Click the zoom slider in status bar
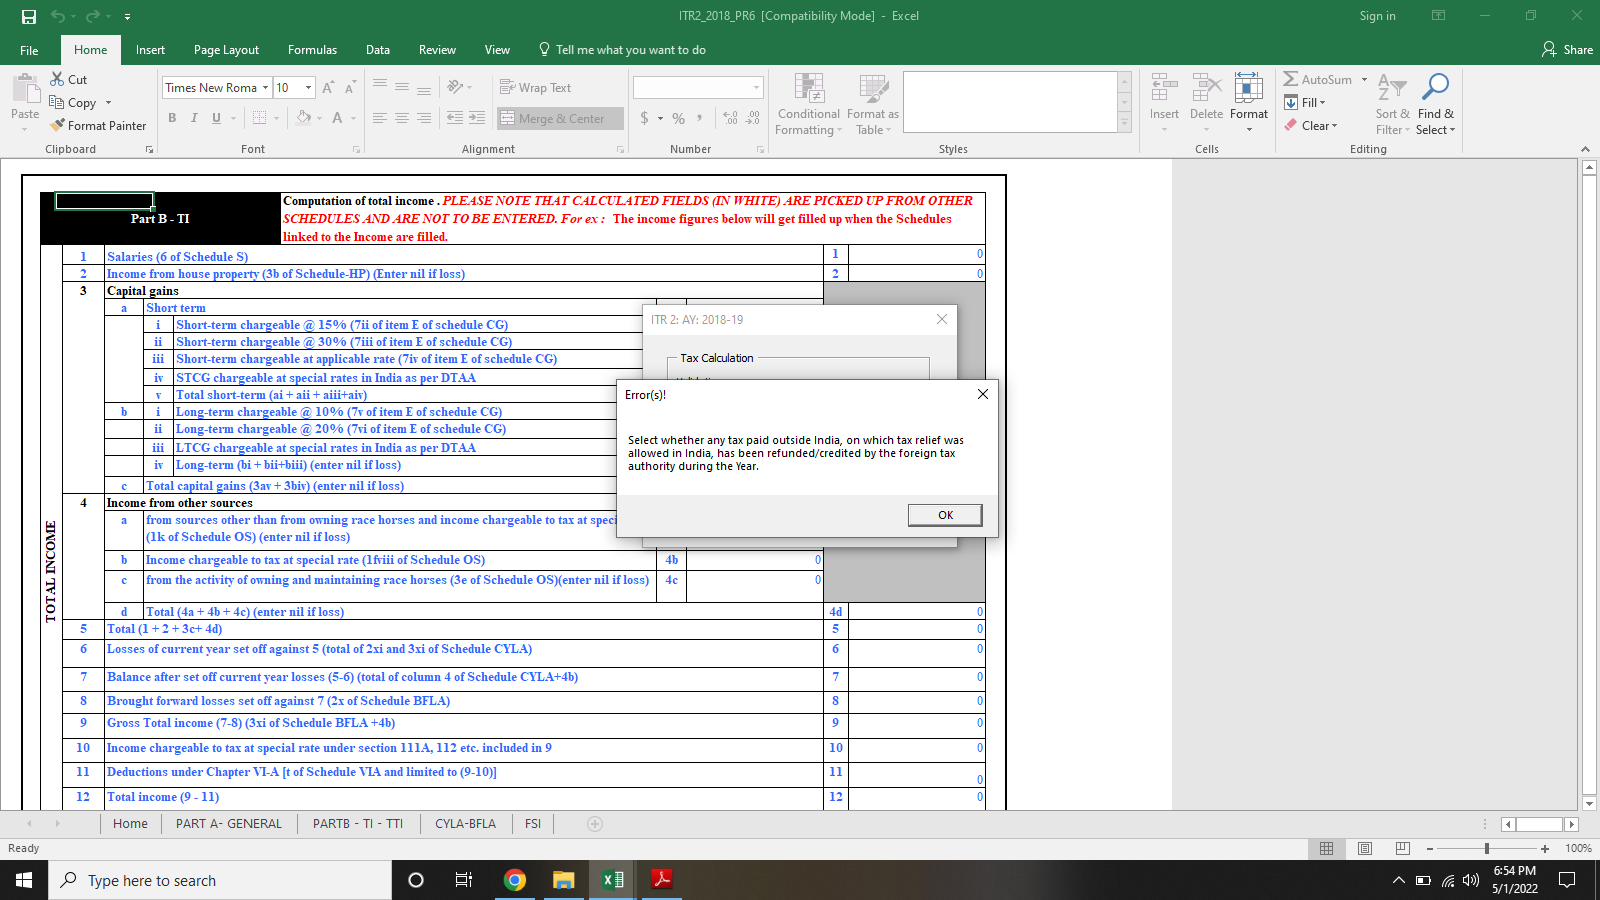 pos(1487,848)
